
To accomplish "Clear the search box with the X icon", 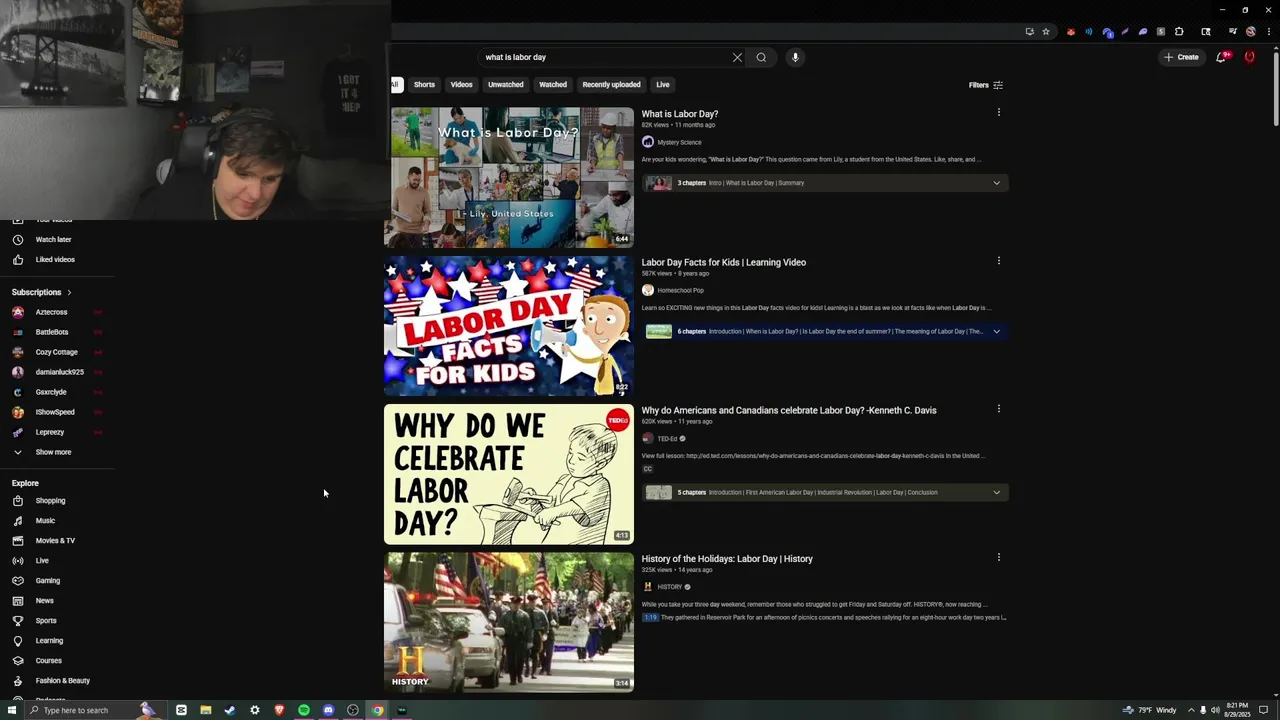I will (x=738, y=57).
